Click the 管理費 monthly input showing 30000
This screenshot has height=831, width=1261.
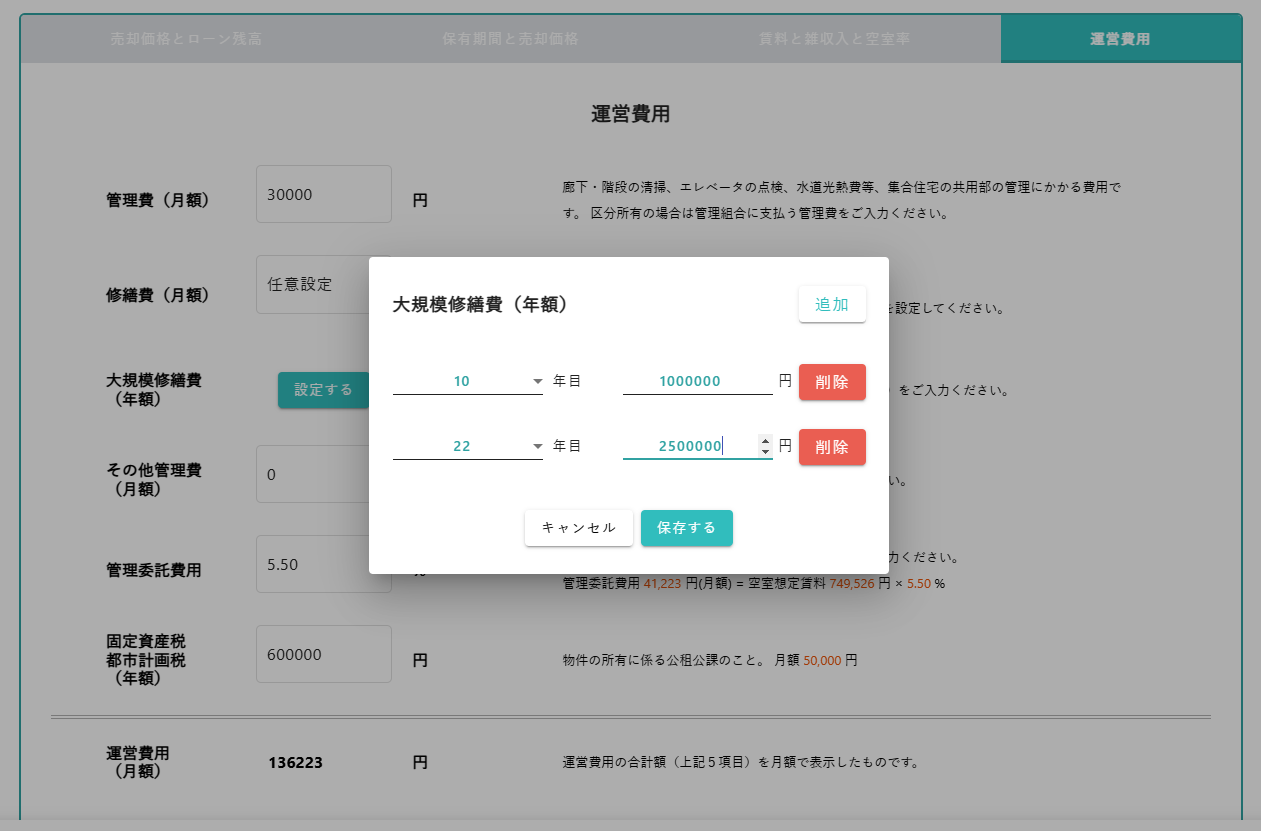coord(323,194)
